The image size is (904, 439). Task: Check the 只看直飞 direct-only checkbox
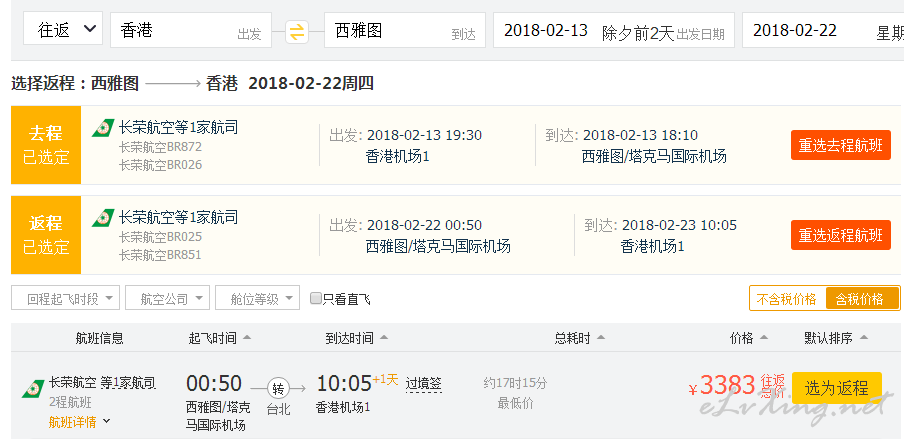pyautogui.click(x=315, y=298)
